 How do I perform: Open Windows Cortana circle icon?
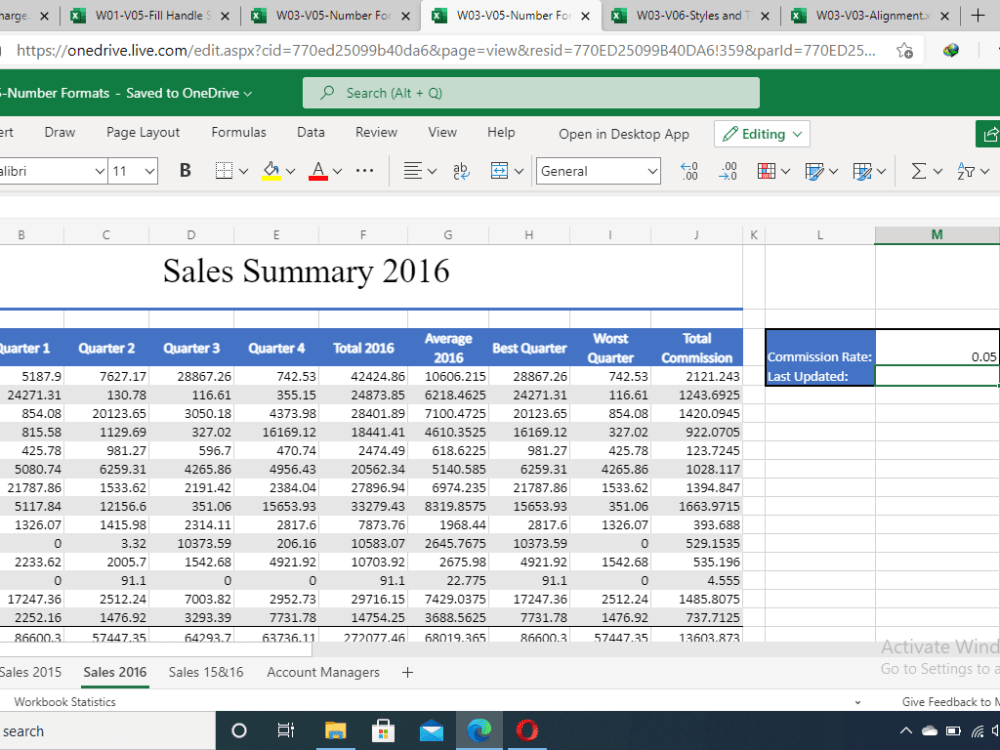pos(239,730)
